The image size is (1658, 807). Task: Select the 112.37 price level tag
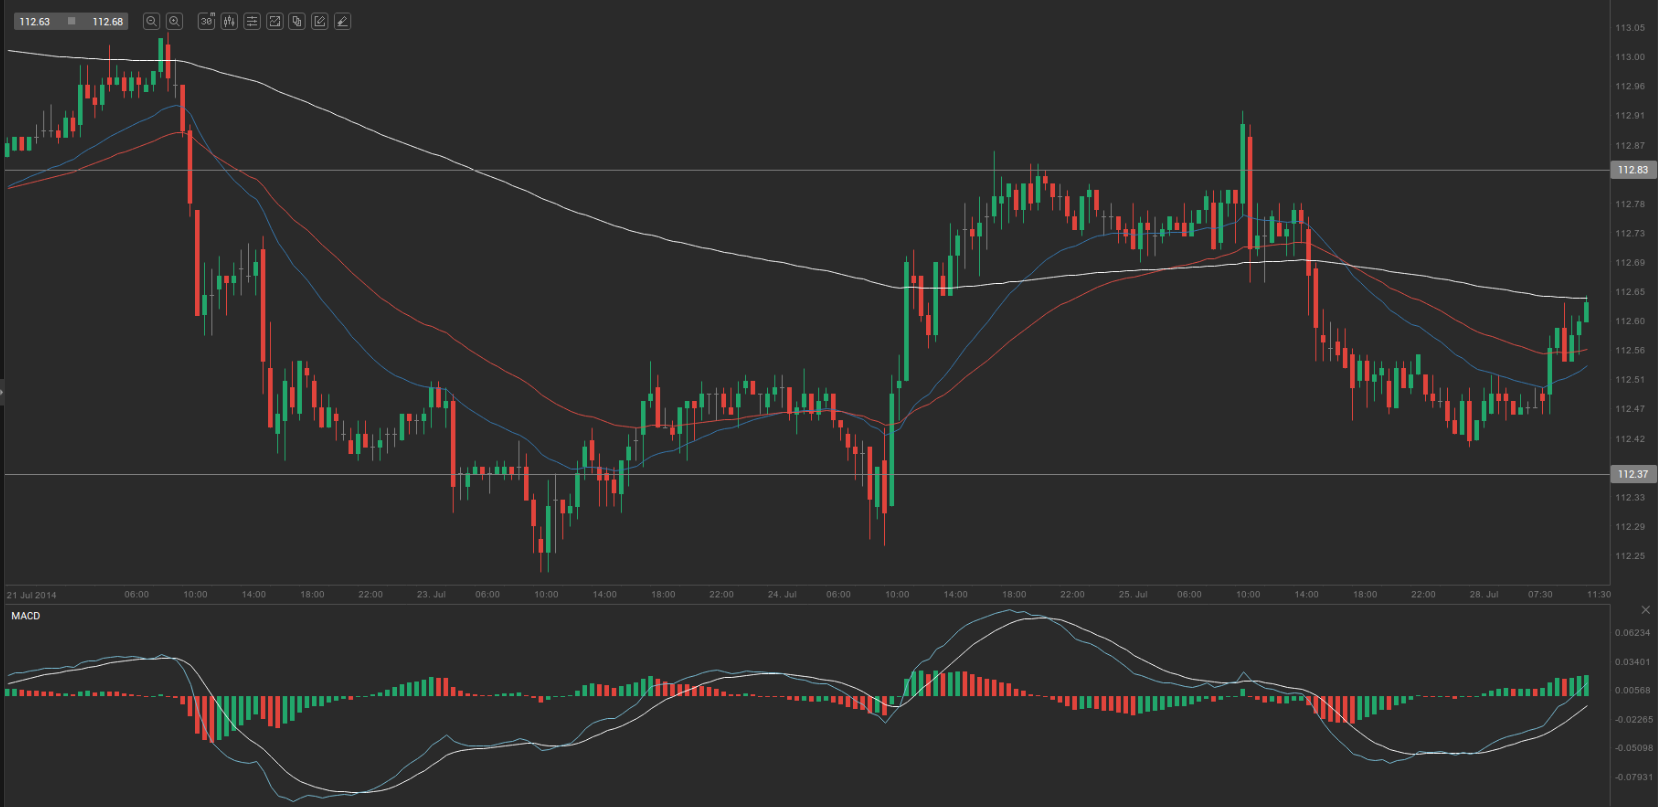click(x=1632, y=474)
